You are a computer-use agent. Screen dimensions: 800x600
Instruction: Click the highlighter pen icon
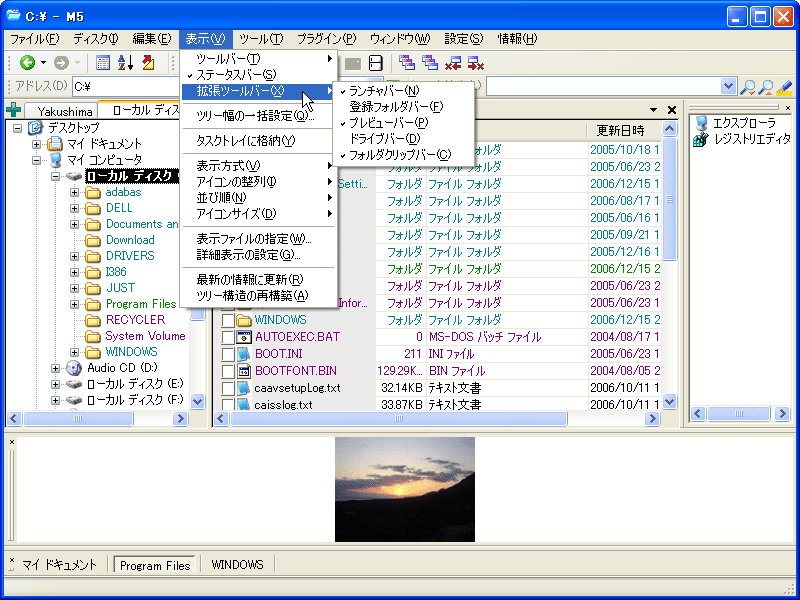784,87
